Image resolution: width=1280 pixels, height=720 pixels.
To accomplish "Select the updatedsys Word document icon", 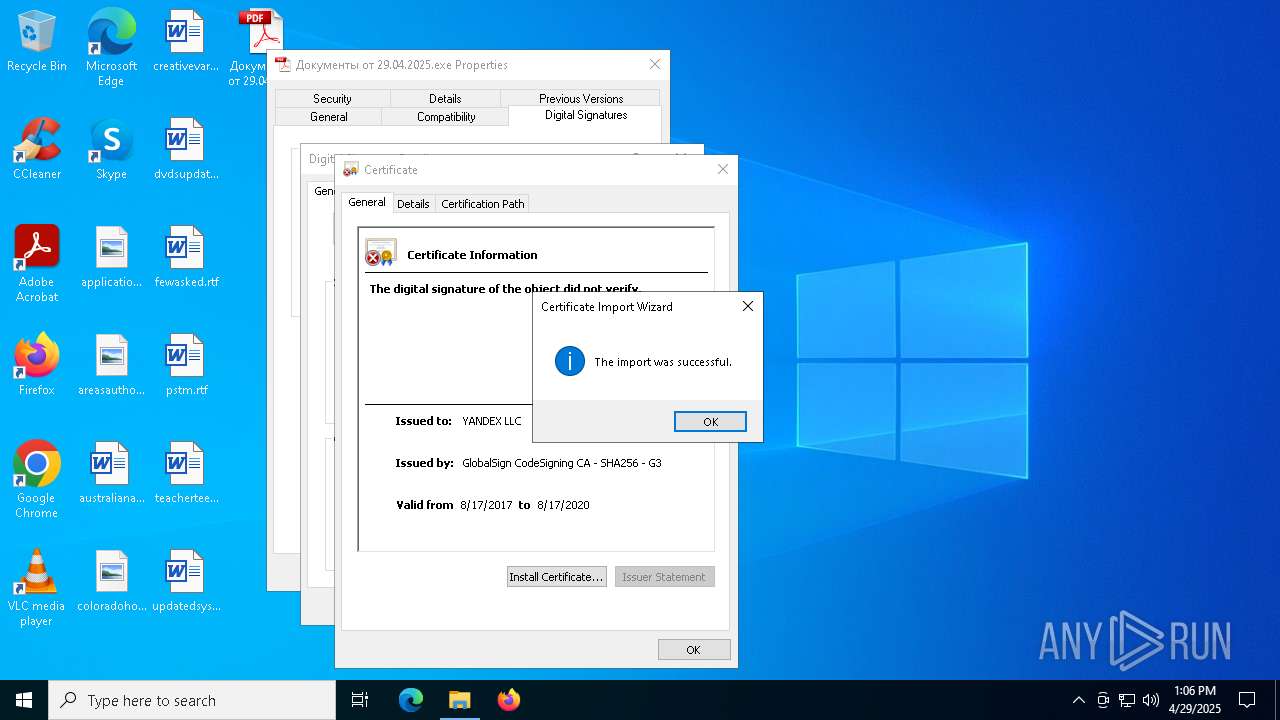I will pyautogui.click(x=185, y=582).
